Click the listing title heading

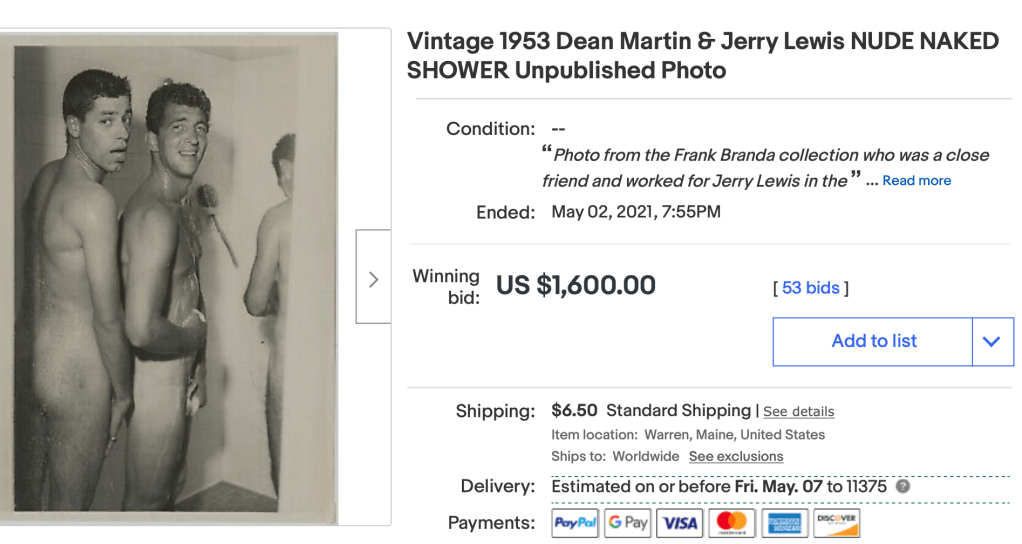coord(702,56)
